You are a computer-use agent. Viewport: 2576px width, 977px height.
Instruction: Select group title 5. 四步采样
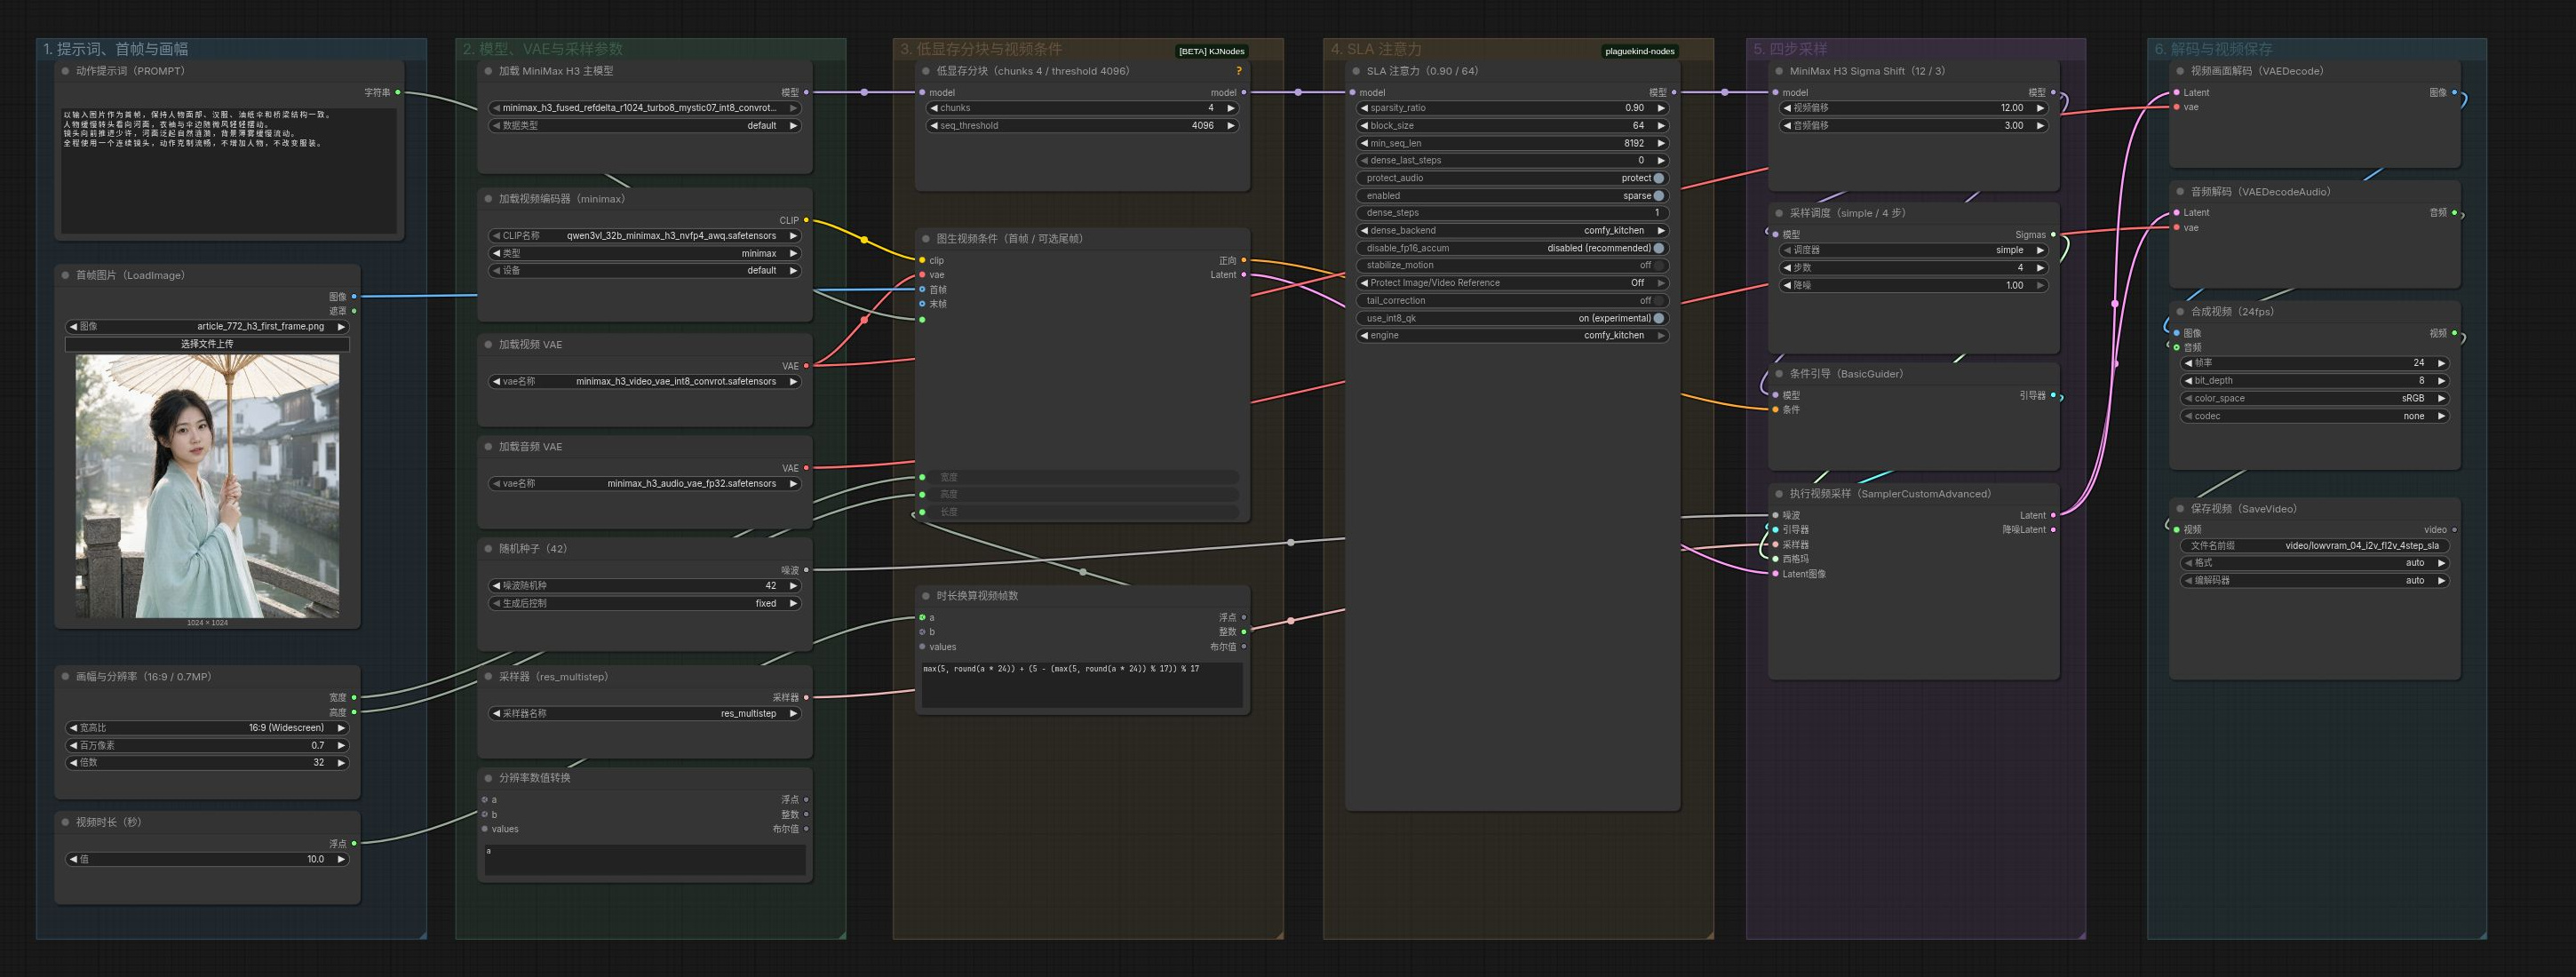1790,49
